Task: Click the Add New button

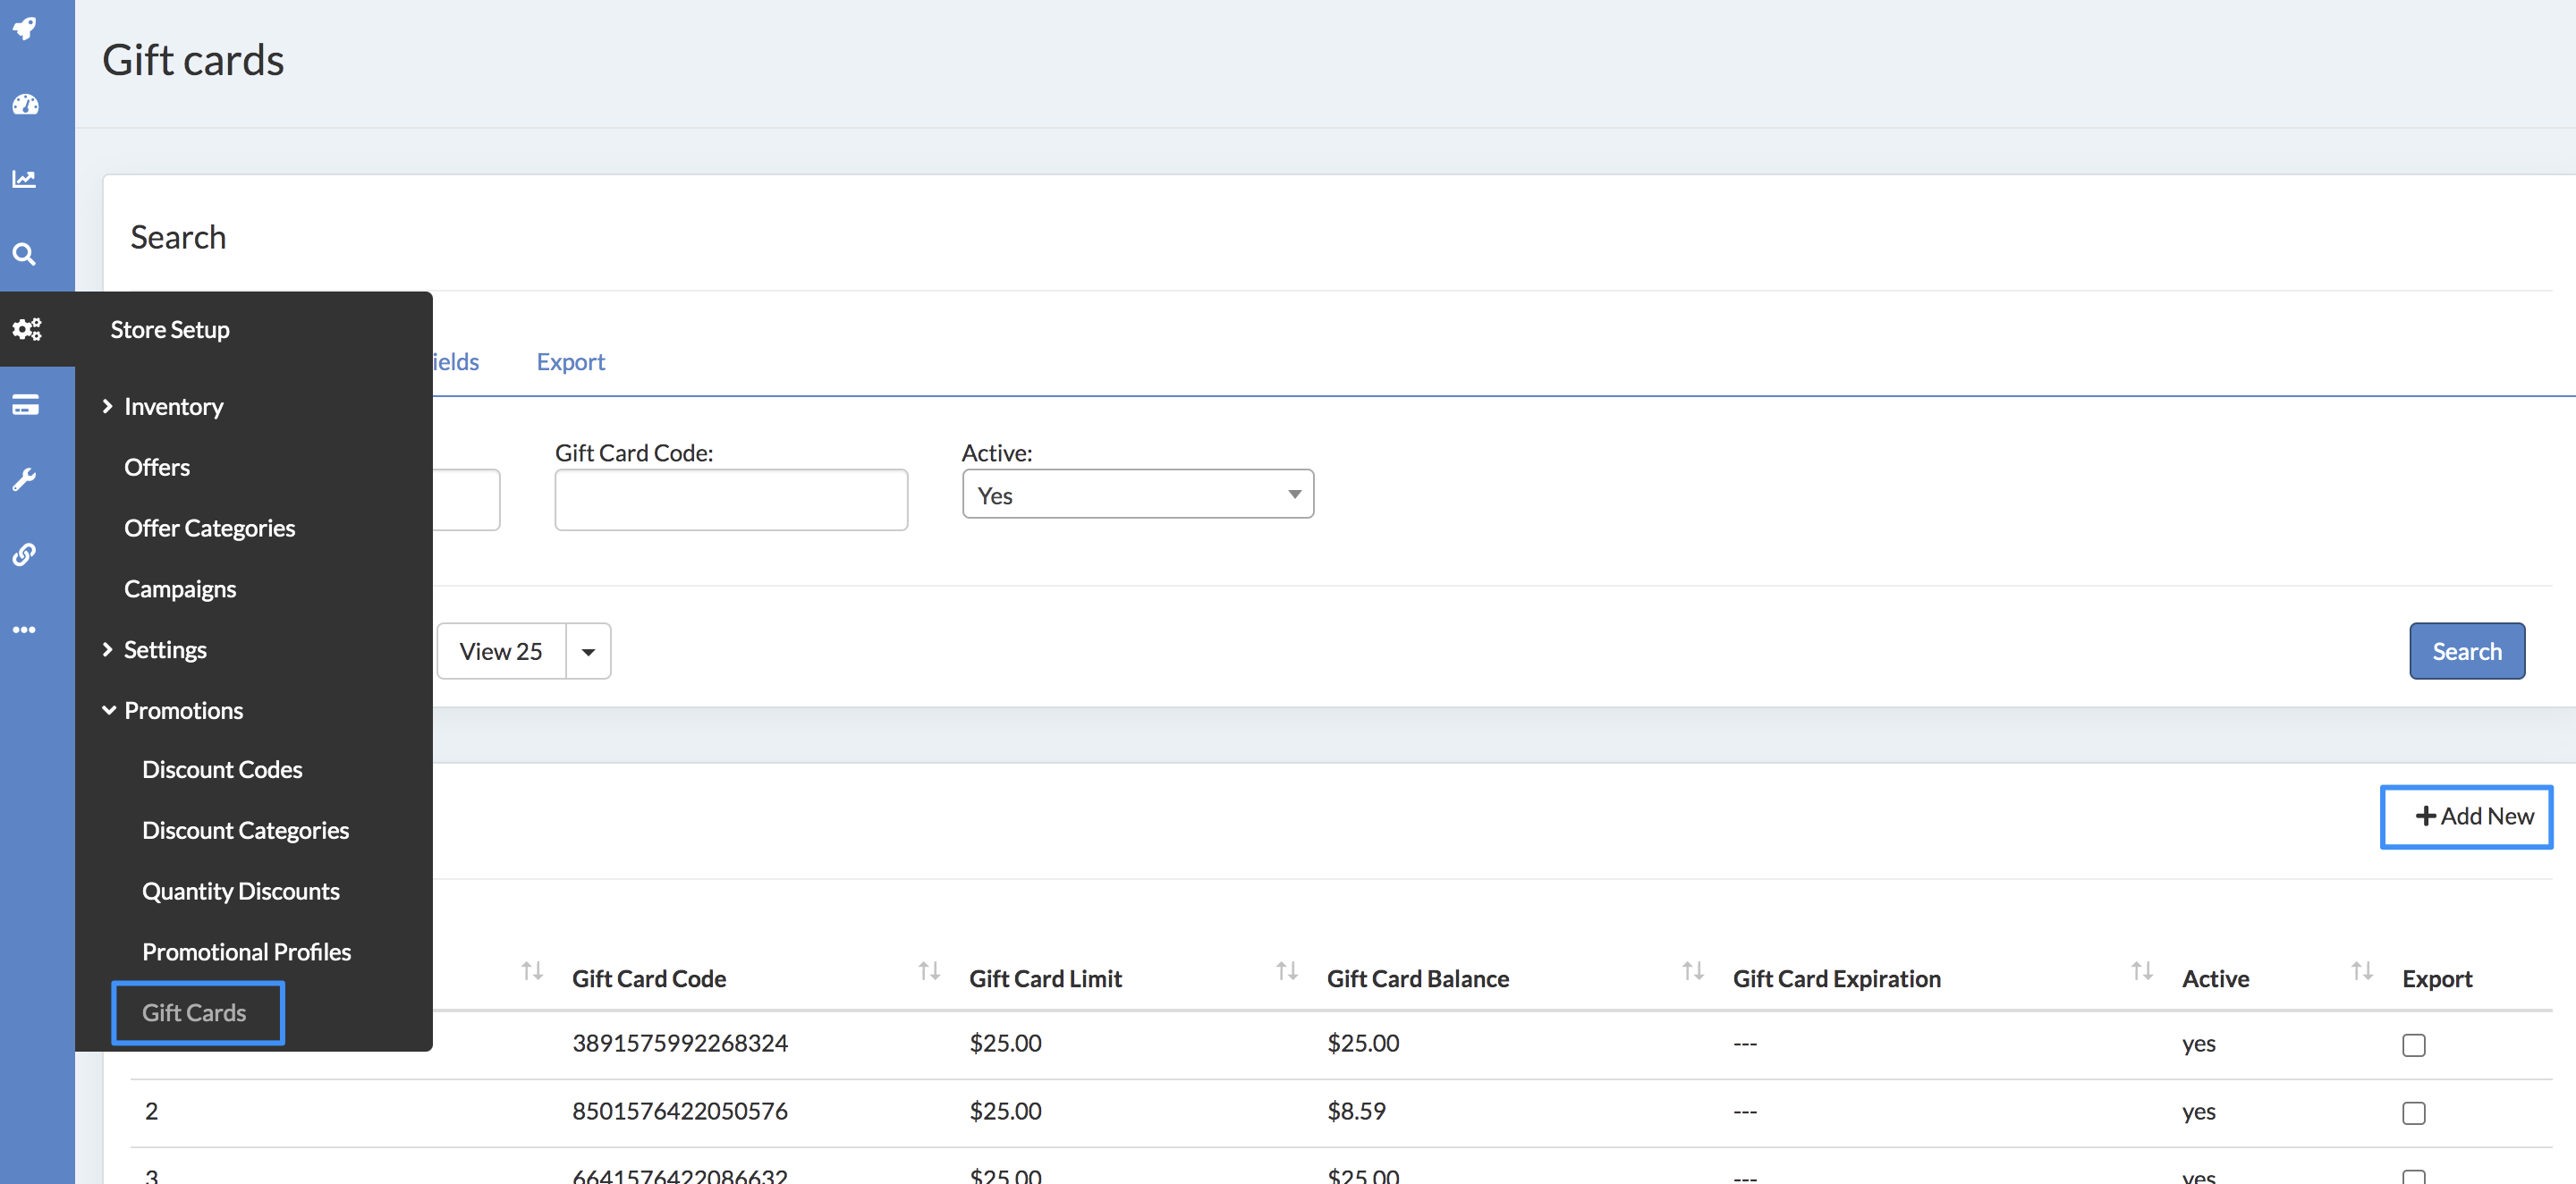Action: pos(2465,817)
